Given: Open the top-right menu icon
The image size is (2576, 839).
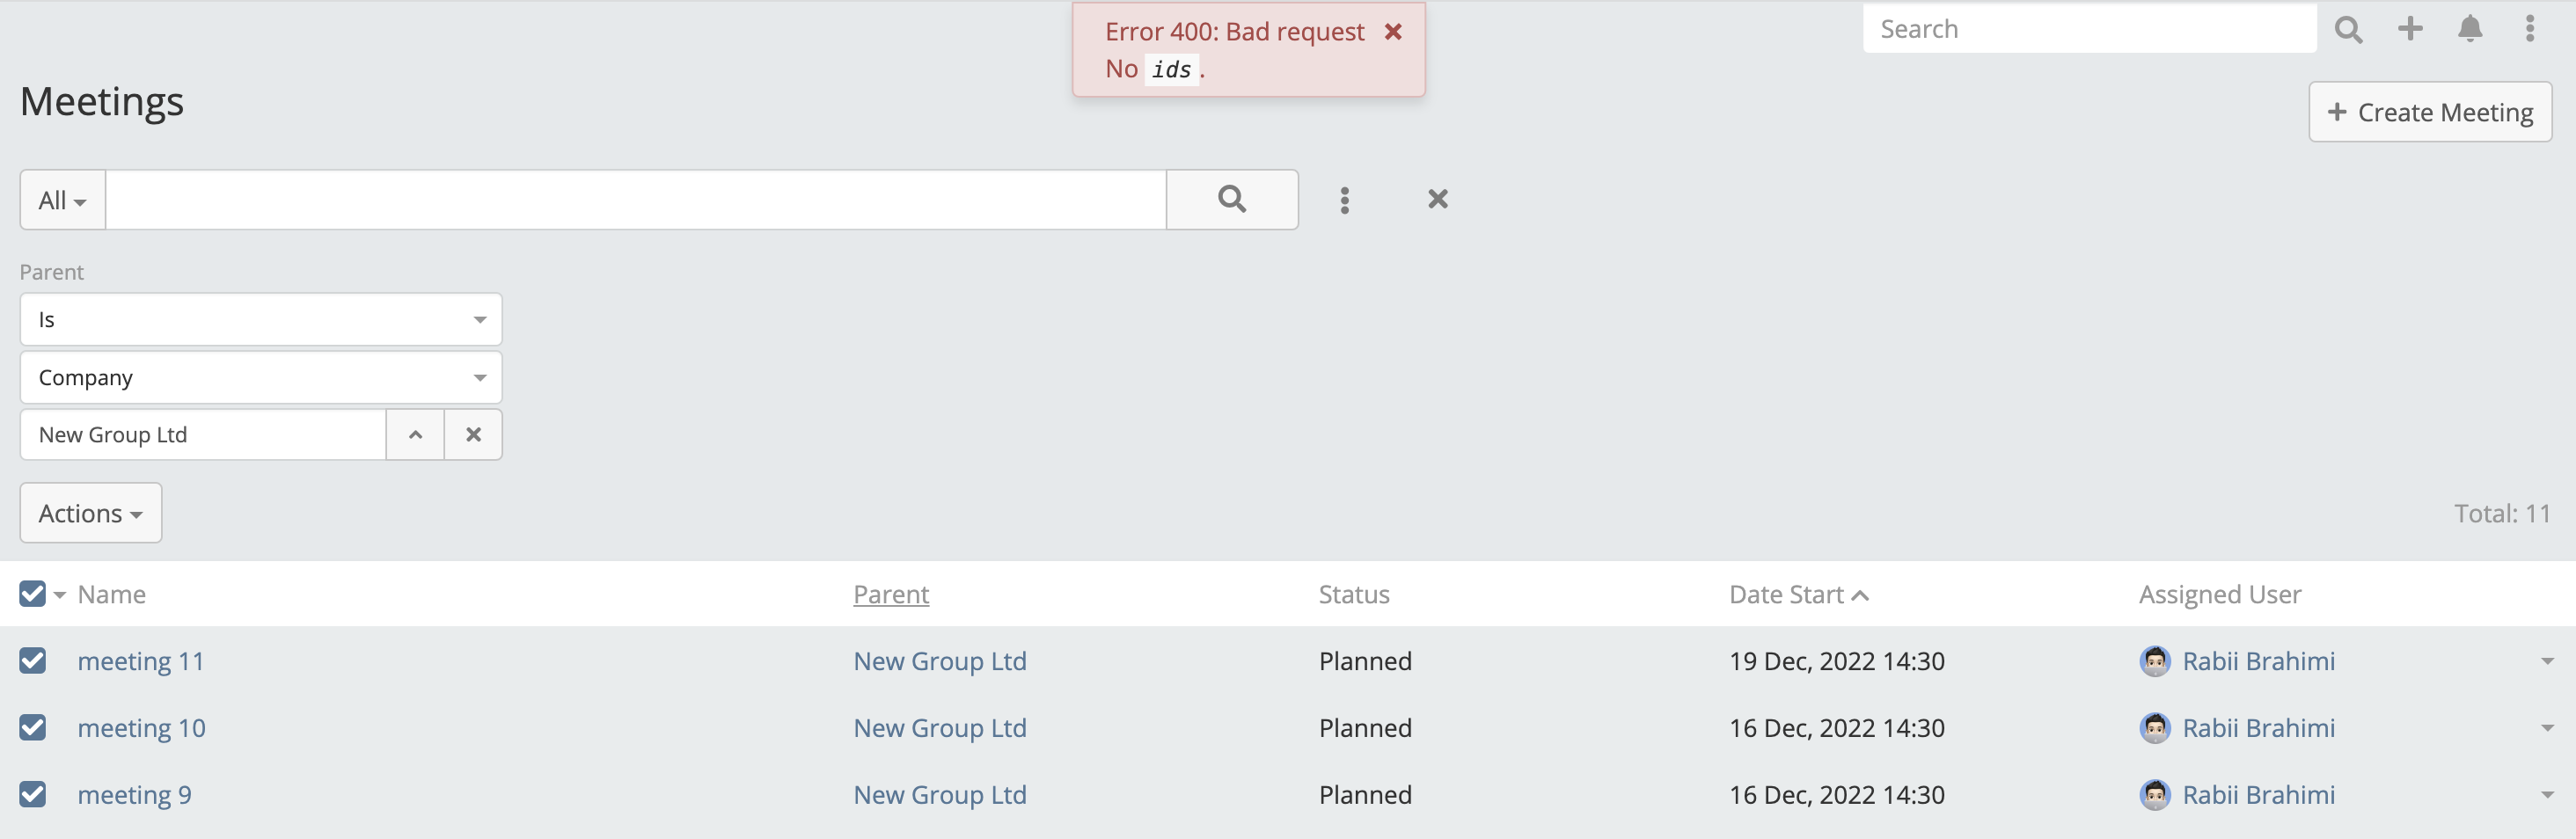Looking at the screenshot, I should coord(2530,28).
